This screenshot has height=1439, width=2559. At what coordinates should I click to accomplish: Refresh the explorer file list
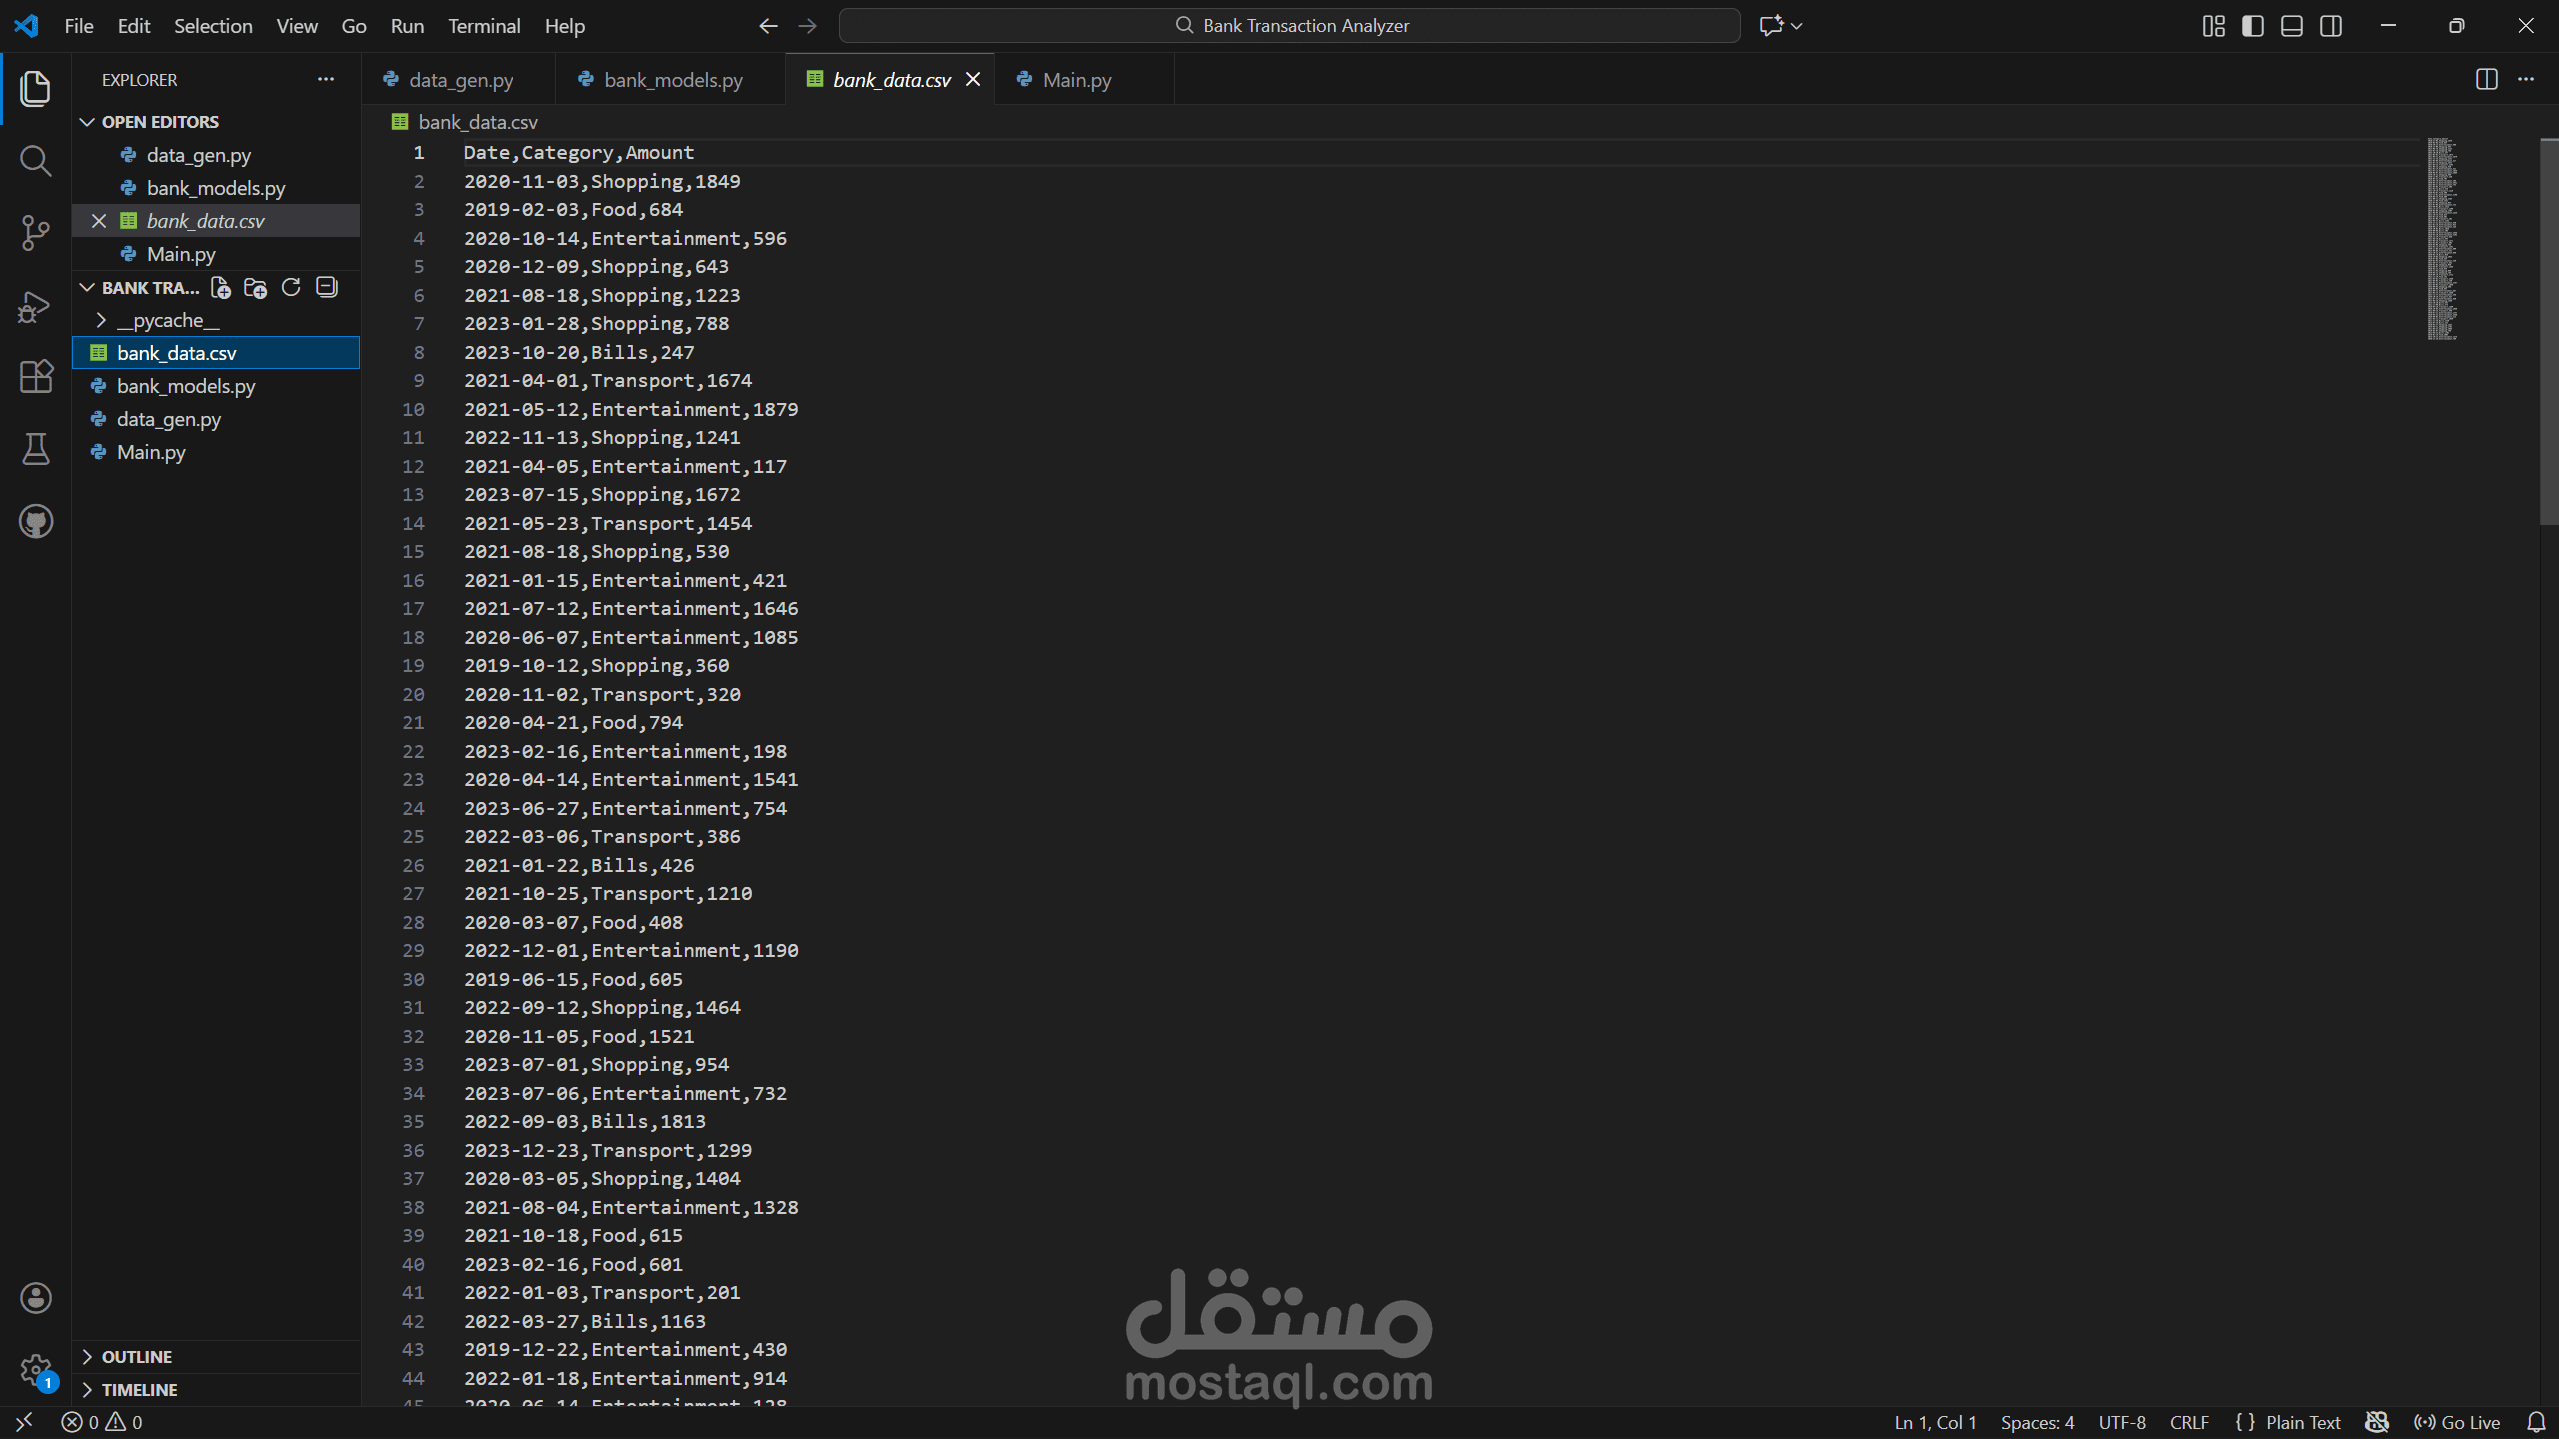291,288
